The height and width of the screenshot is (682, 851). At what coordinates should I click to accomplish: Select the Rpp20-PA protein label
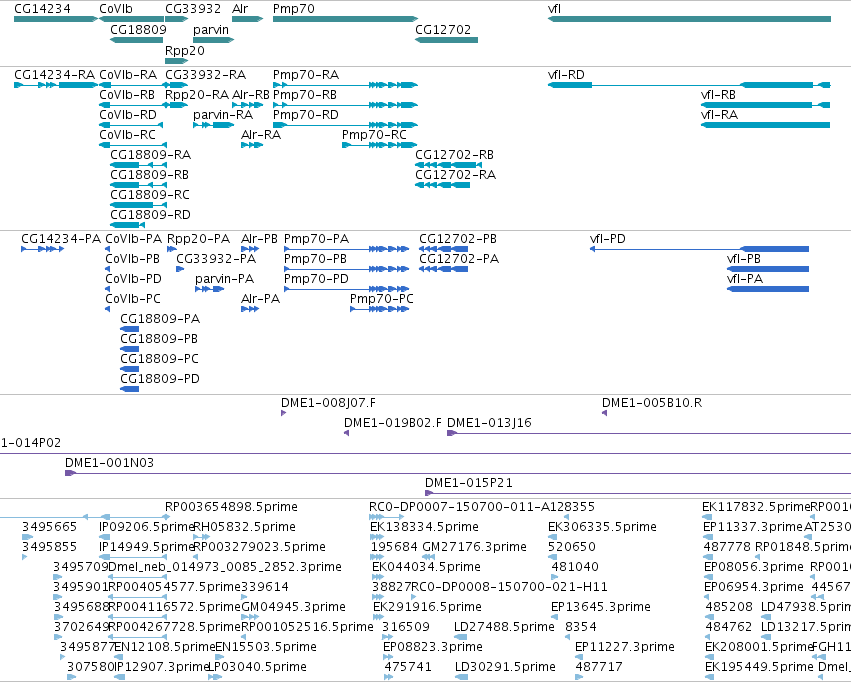198,239
